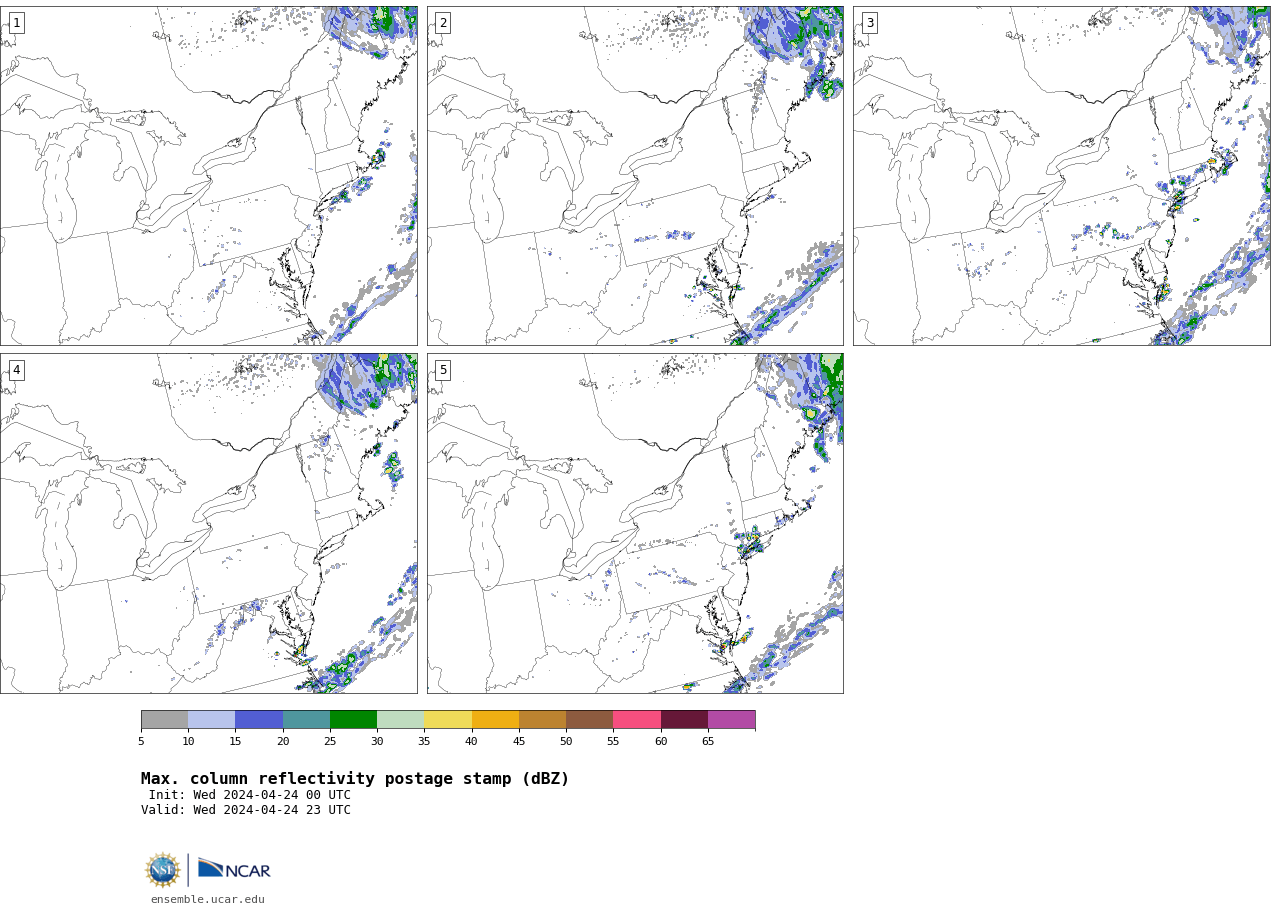Screen dimensions: 1280x910
Task: Click the colorbar tick label 5
Action: [141, 742]
